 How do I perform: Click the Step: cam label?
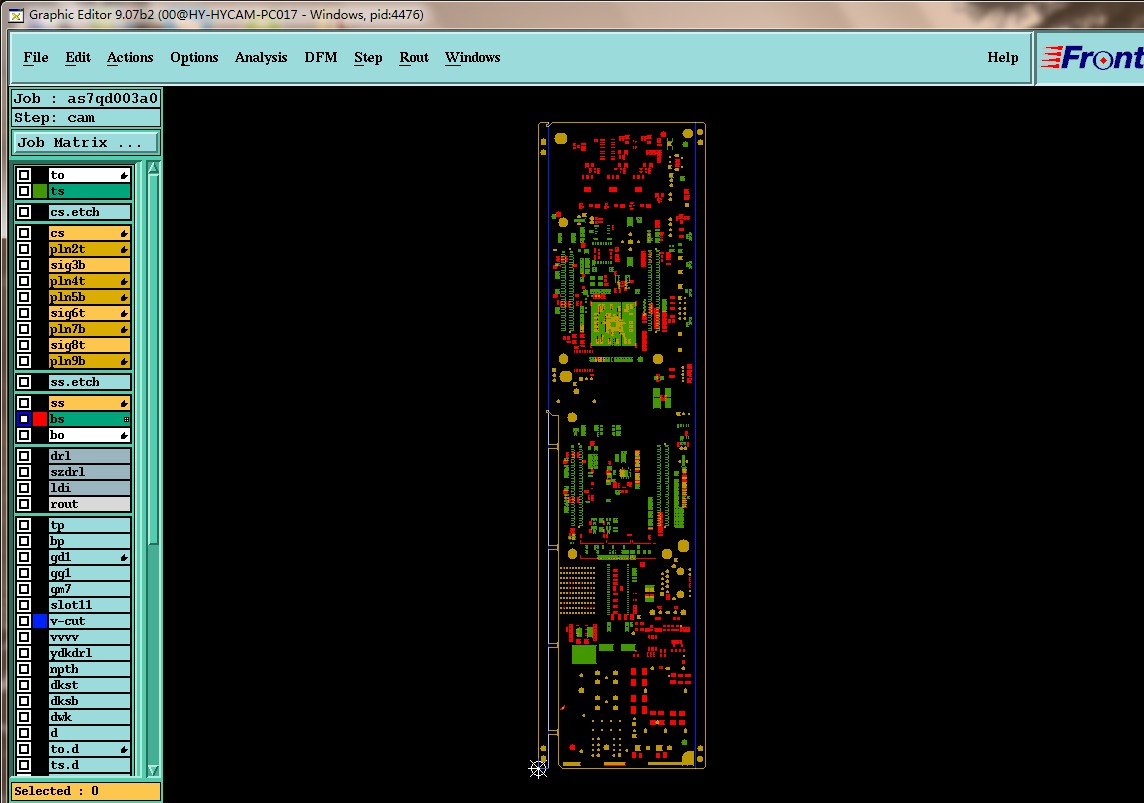(x=85, y=118)
